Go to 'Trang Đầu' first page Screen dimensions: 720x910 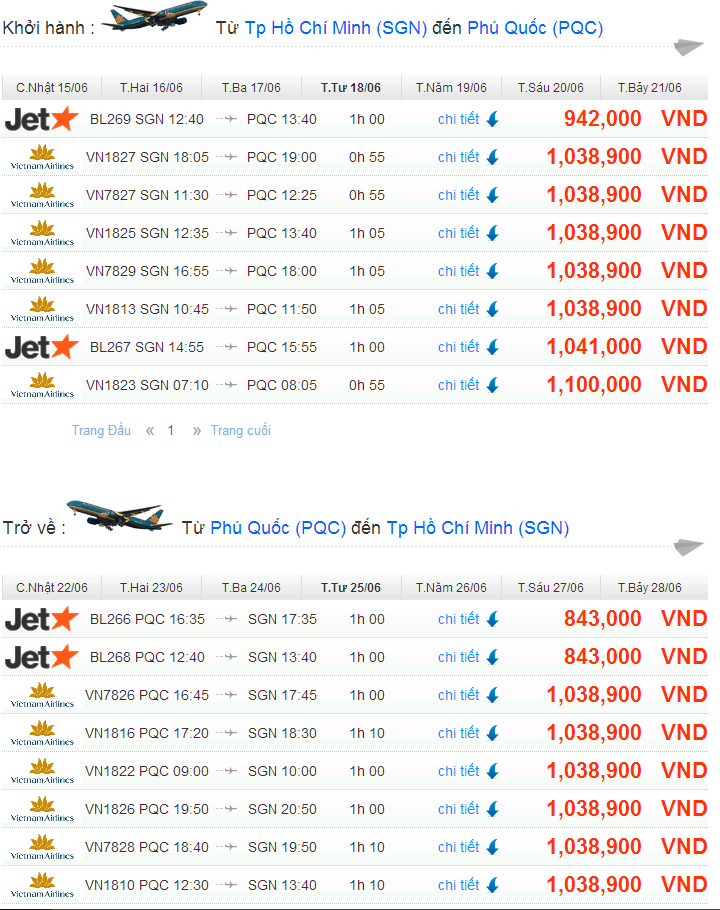[101, 430]
